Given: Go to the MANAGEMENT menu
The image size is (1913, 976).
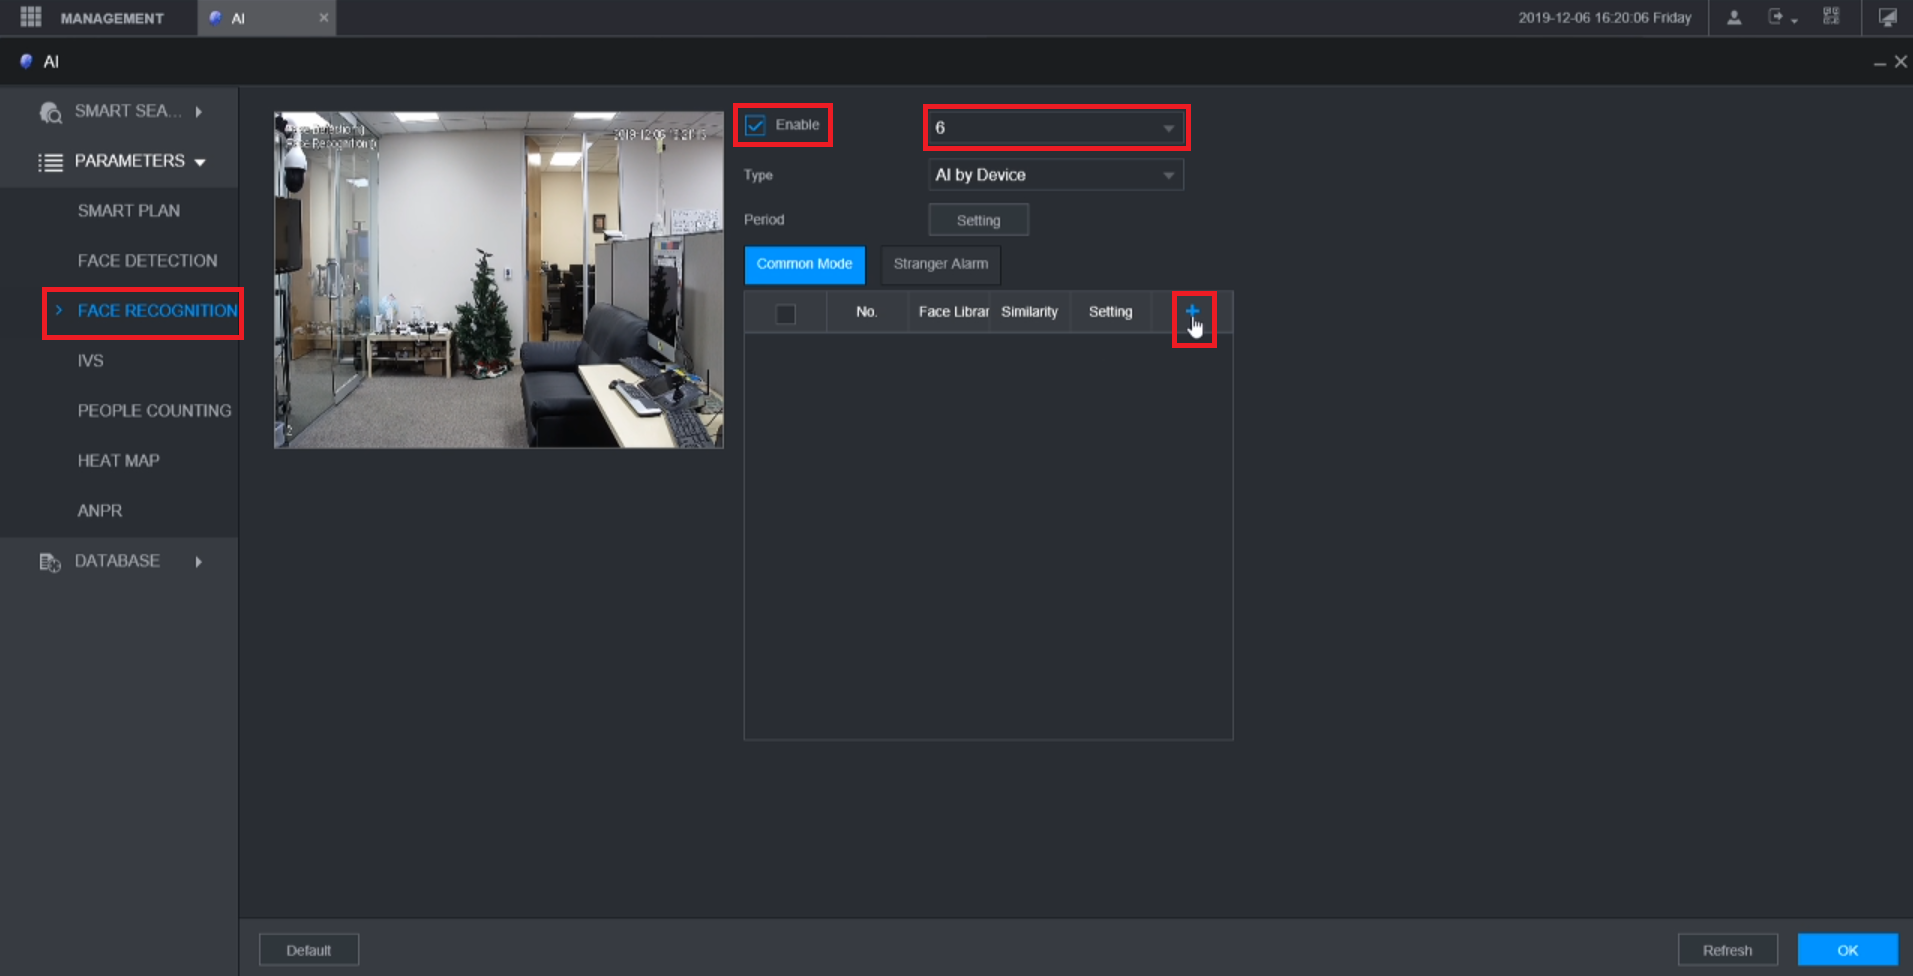Looking at the screenshot, I should pyautogui.click(x=112, y=18).
